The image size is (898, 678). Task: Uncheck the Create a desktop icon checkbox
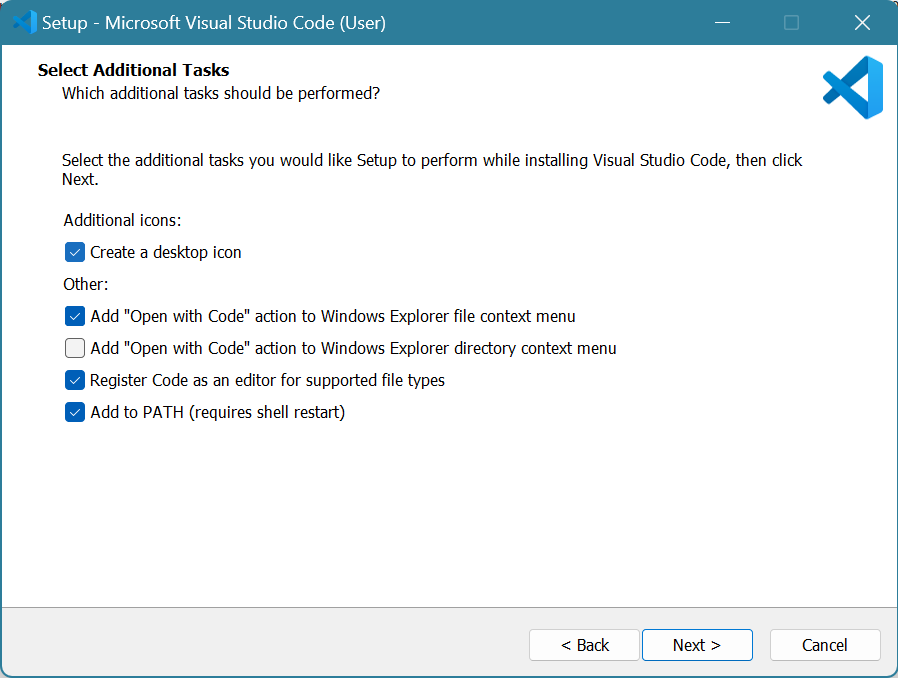click(75, 252)
